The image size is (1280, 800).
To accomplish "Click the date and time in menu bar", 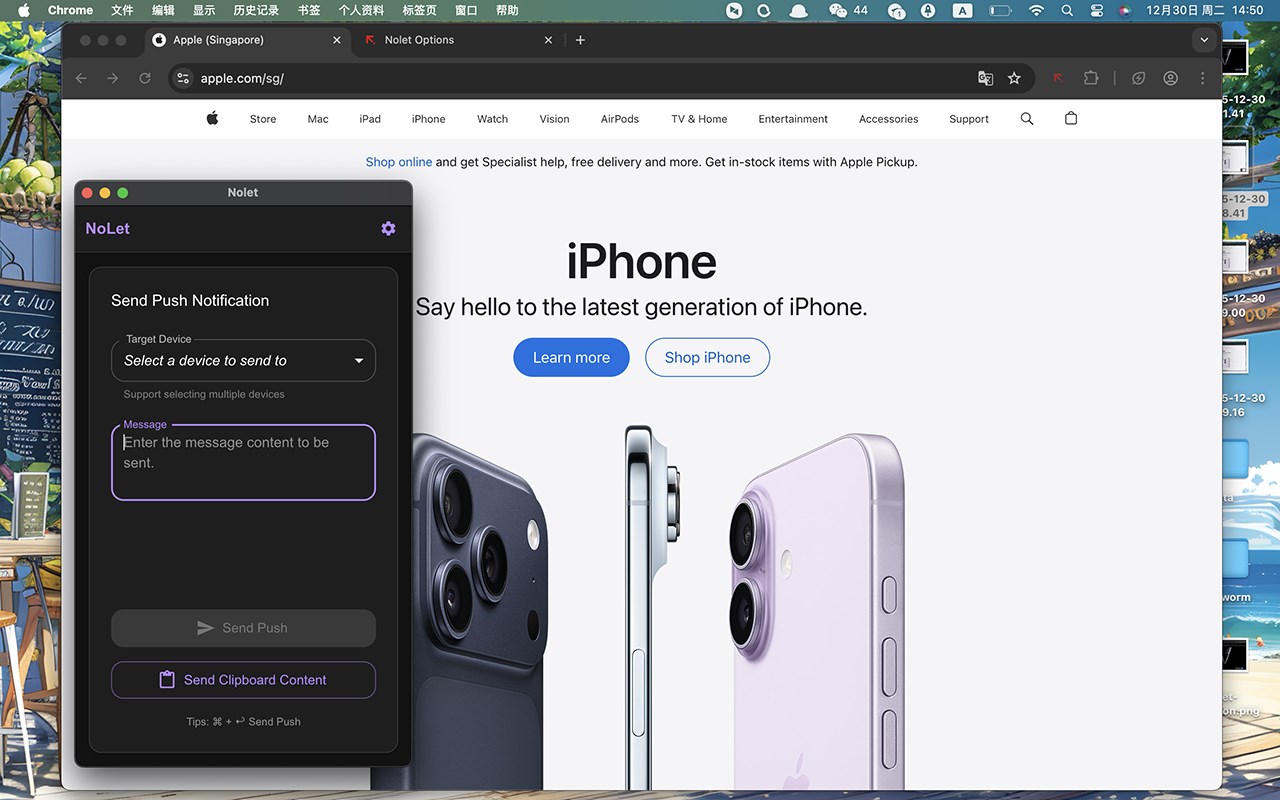I will pos(1204,10).
